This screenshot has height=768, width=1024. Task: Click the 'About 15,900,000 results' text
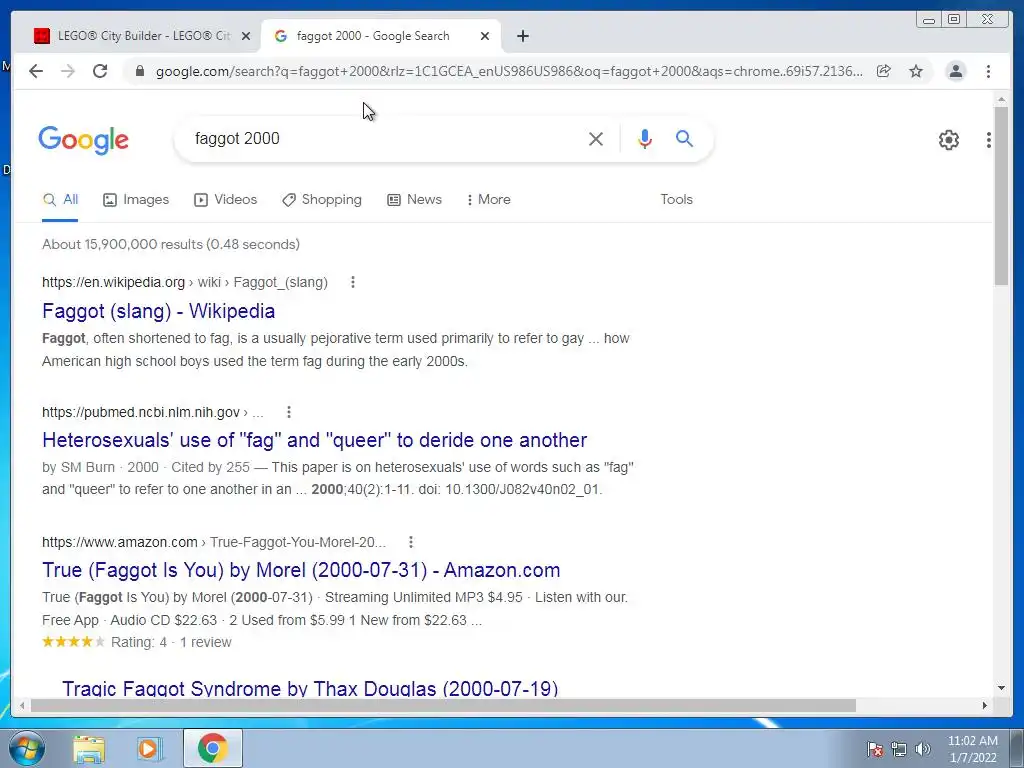click(171, 244)
